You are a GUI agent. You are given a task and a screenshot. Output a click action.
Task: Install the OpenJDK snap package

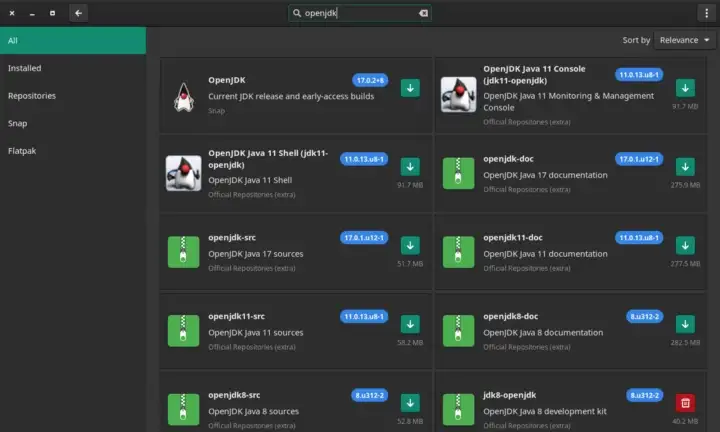(410, 88)
